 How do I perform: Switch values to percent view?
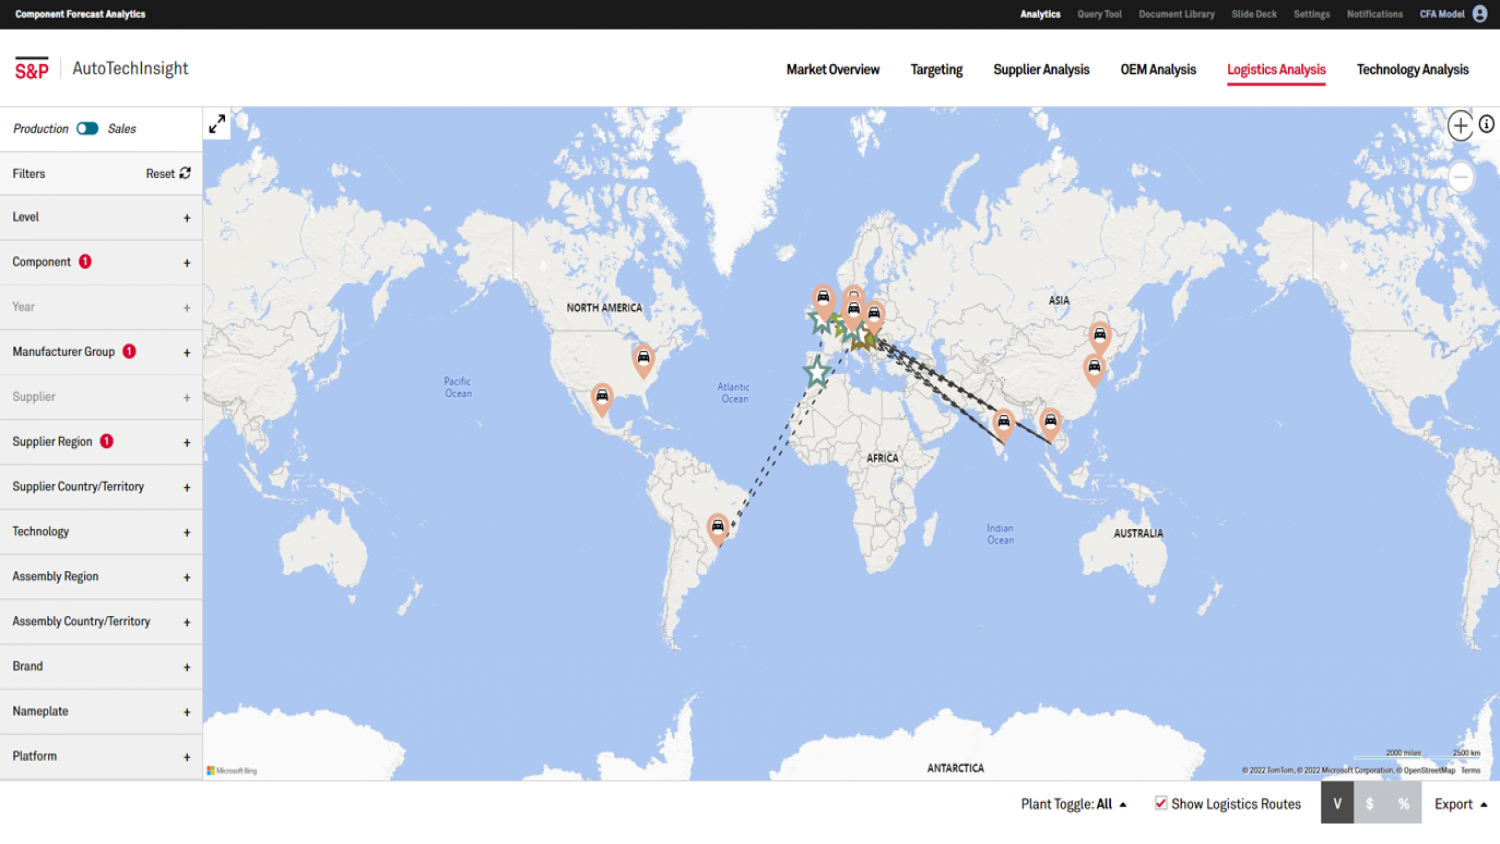coord(1404,803)
